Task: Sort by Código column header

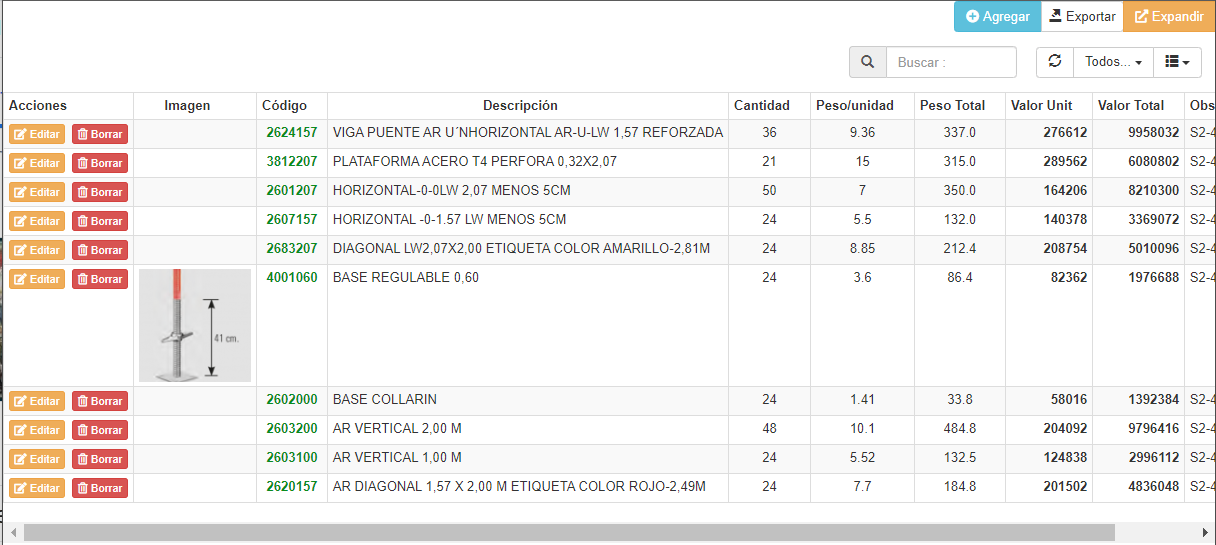Action: [x=284, y=105]
